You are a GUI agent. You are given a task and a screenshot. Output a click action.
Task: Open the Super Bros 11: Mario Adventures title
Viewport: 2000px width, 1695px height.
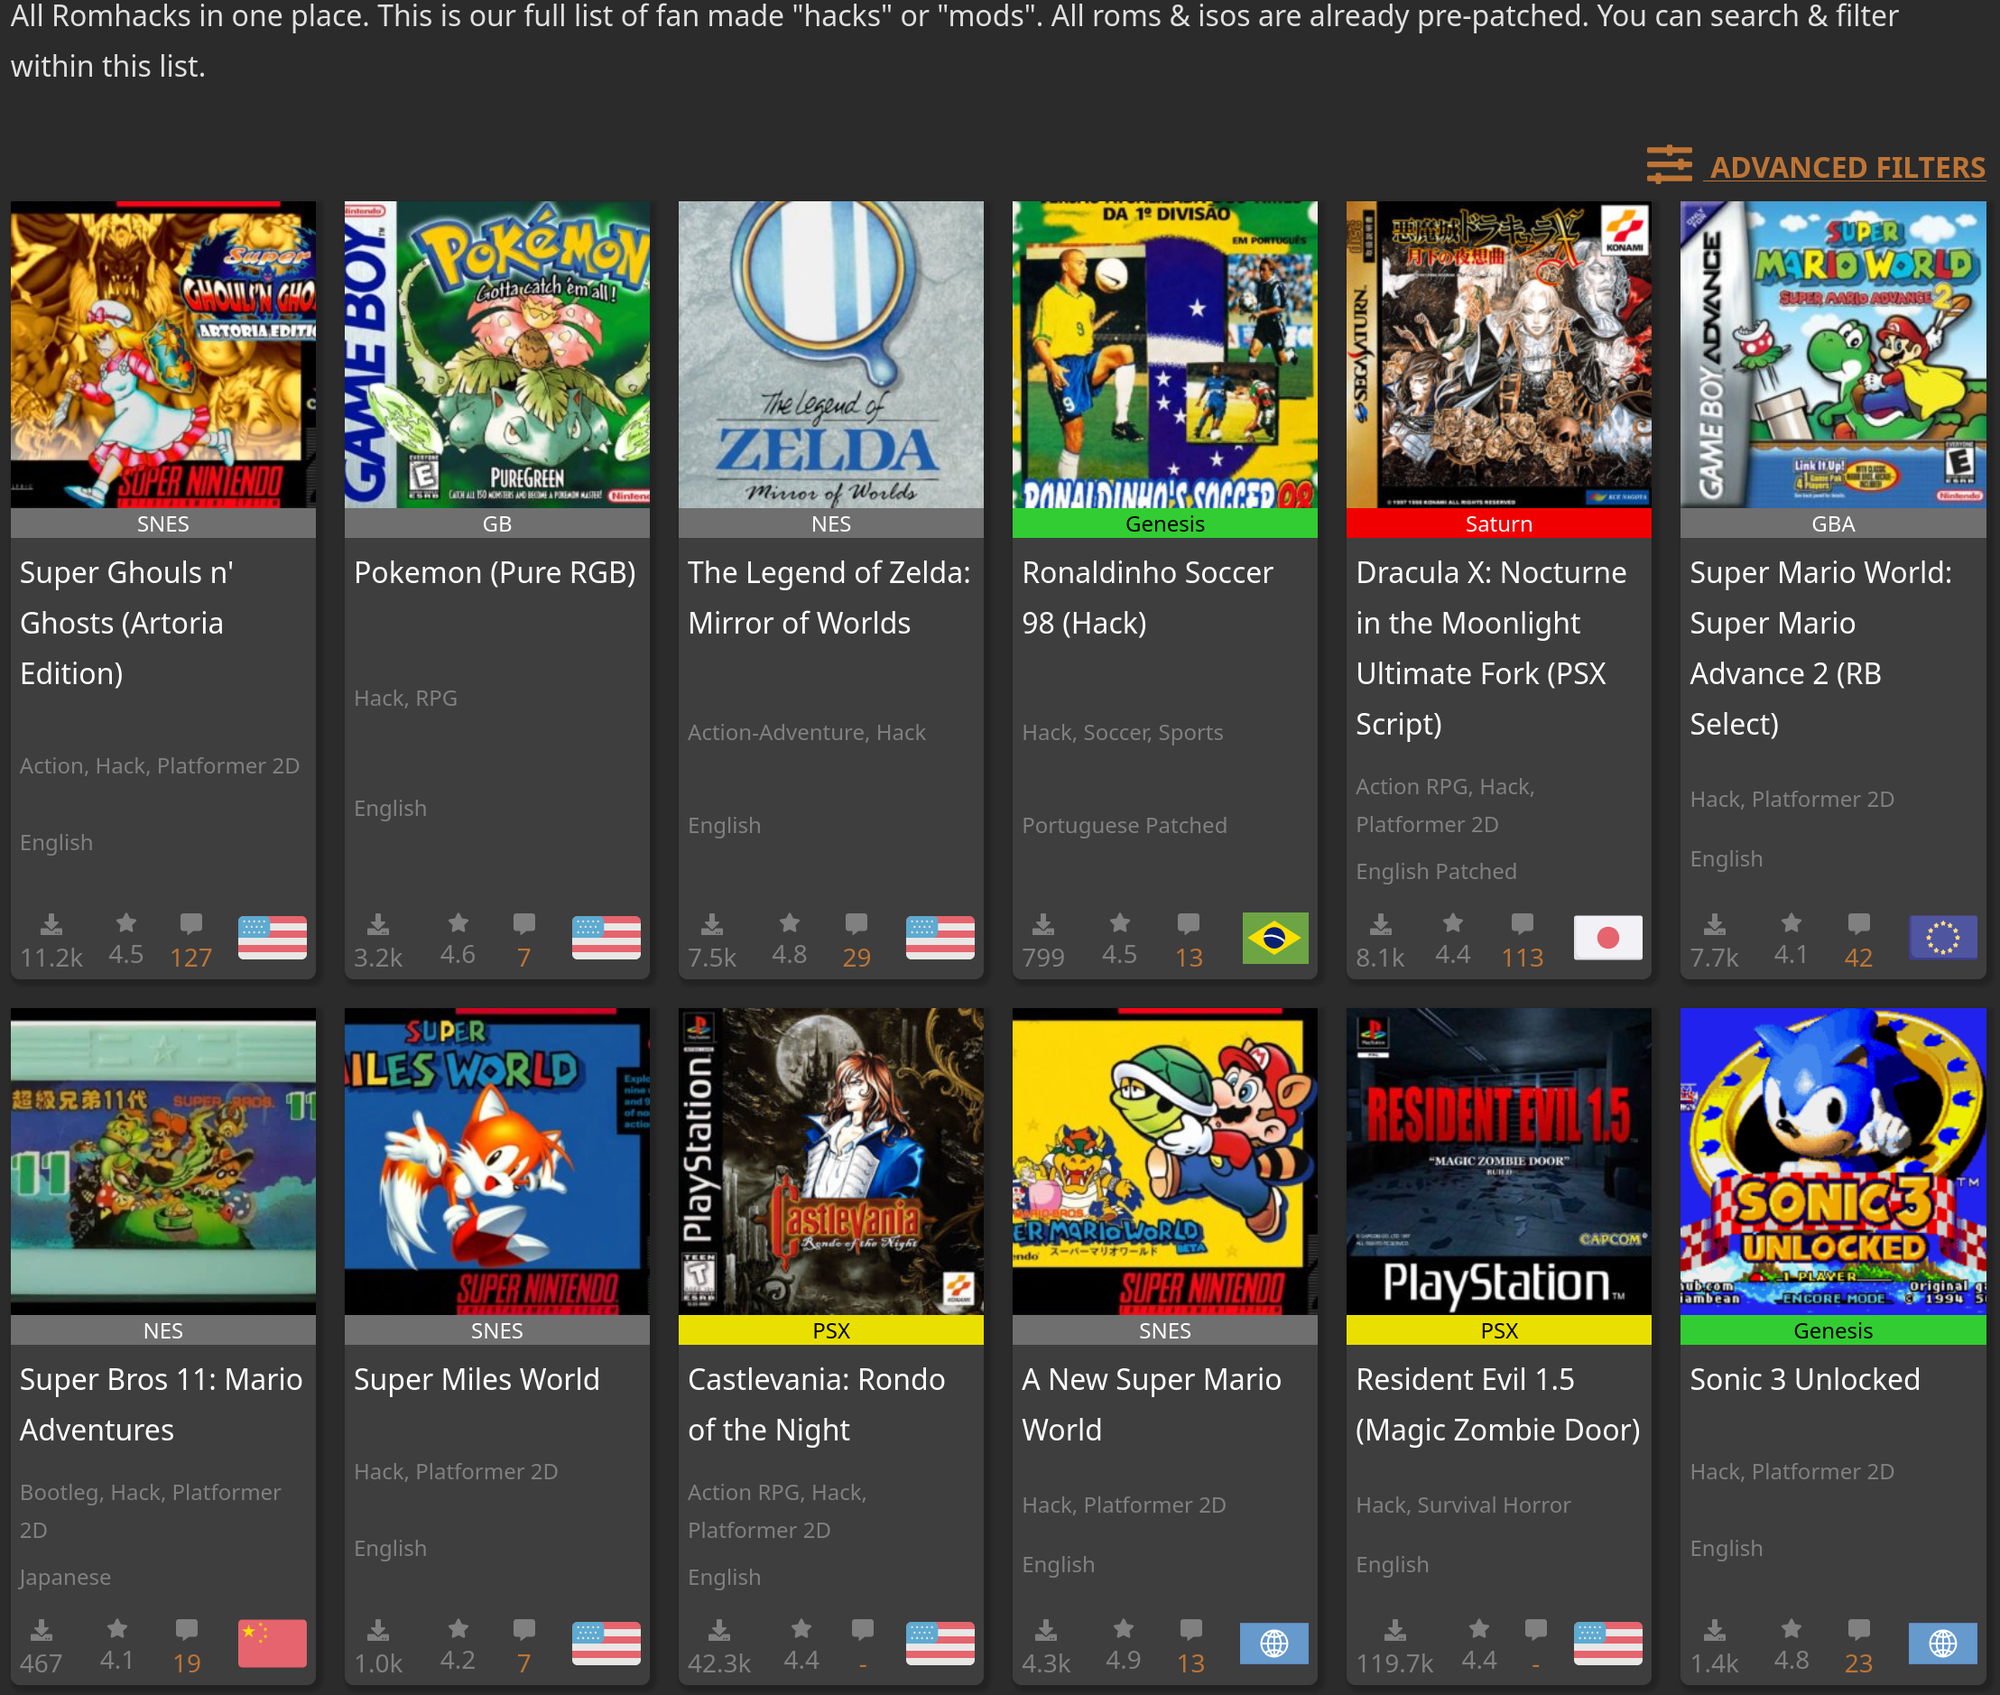pyautogui.click(x=161, y=1404)
